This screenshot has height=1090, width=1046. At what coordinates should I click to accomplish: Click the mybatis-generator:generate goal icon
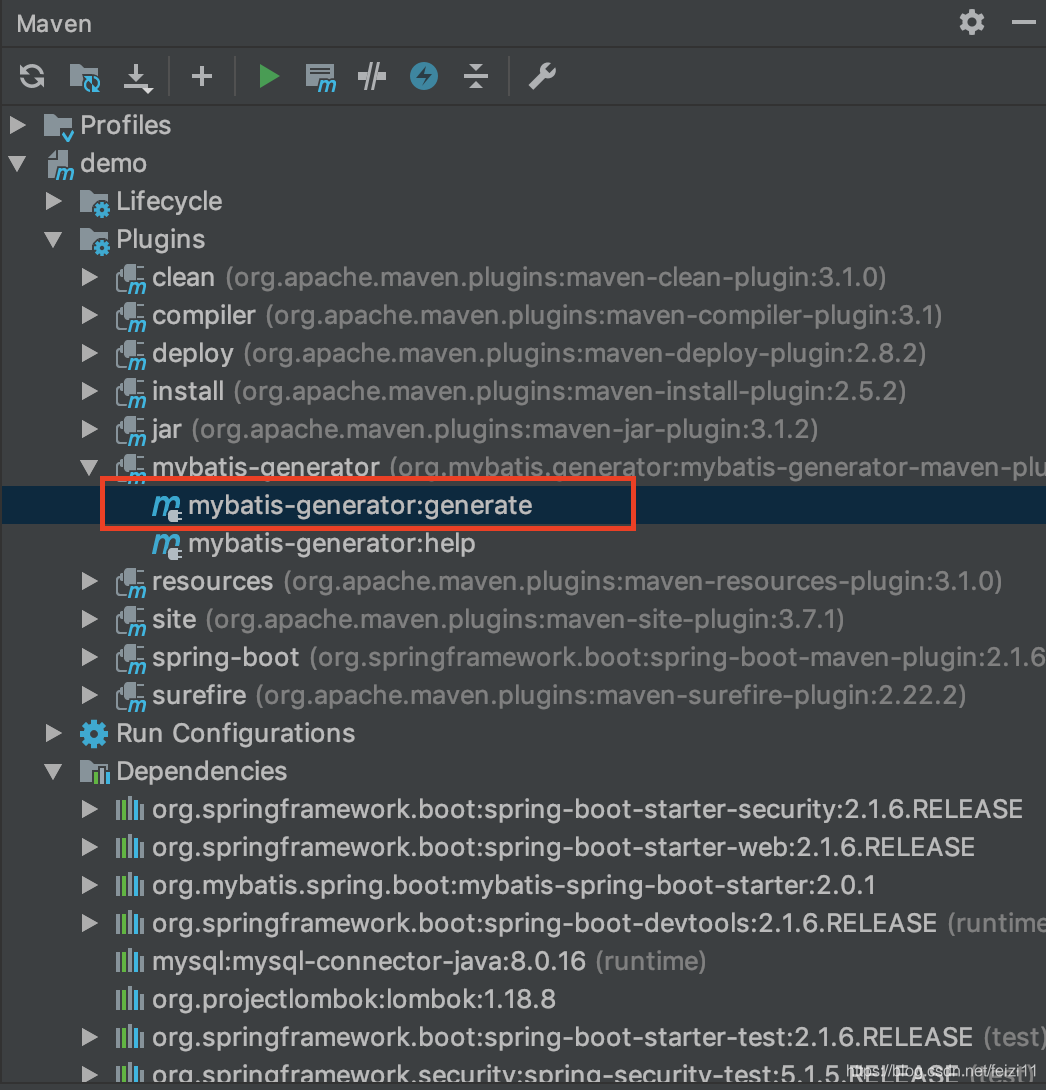pos(167,507)
